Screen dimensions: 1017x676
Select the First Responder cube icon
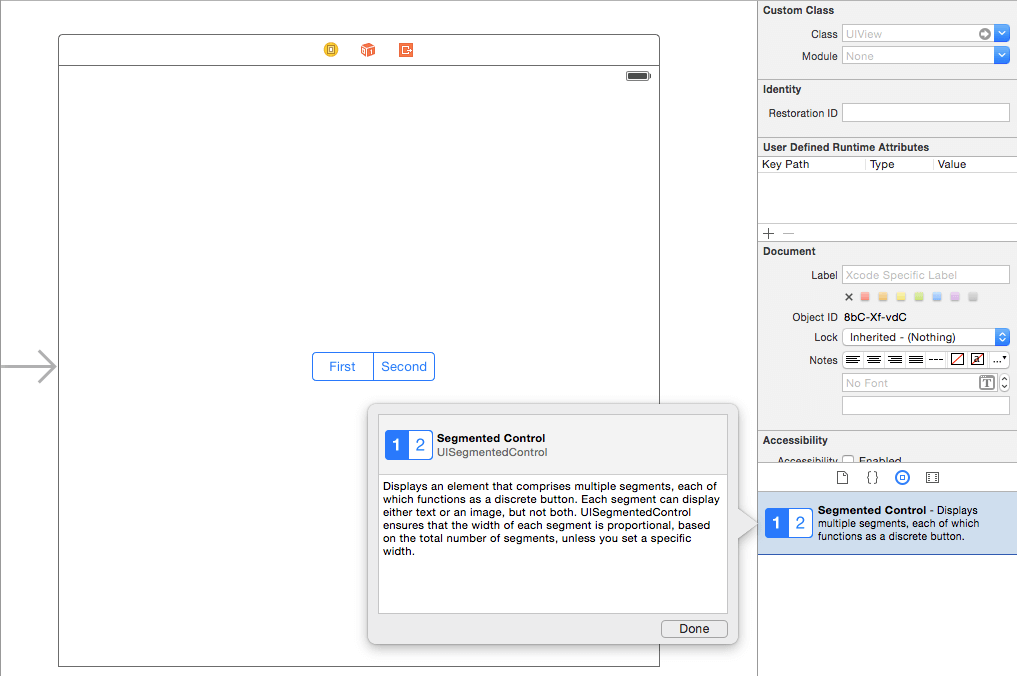[x=368, y=50]
